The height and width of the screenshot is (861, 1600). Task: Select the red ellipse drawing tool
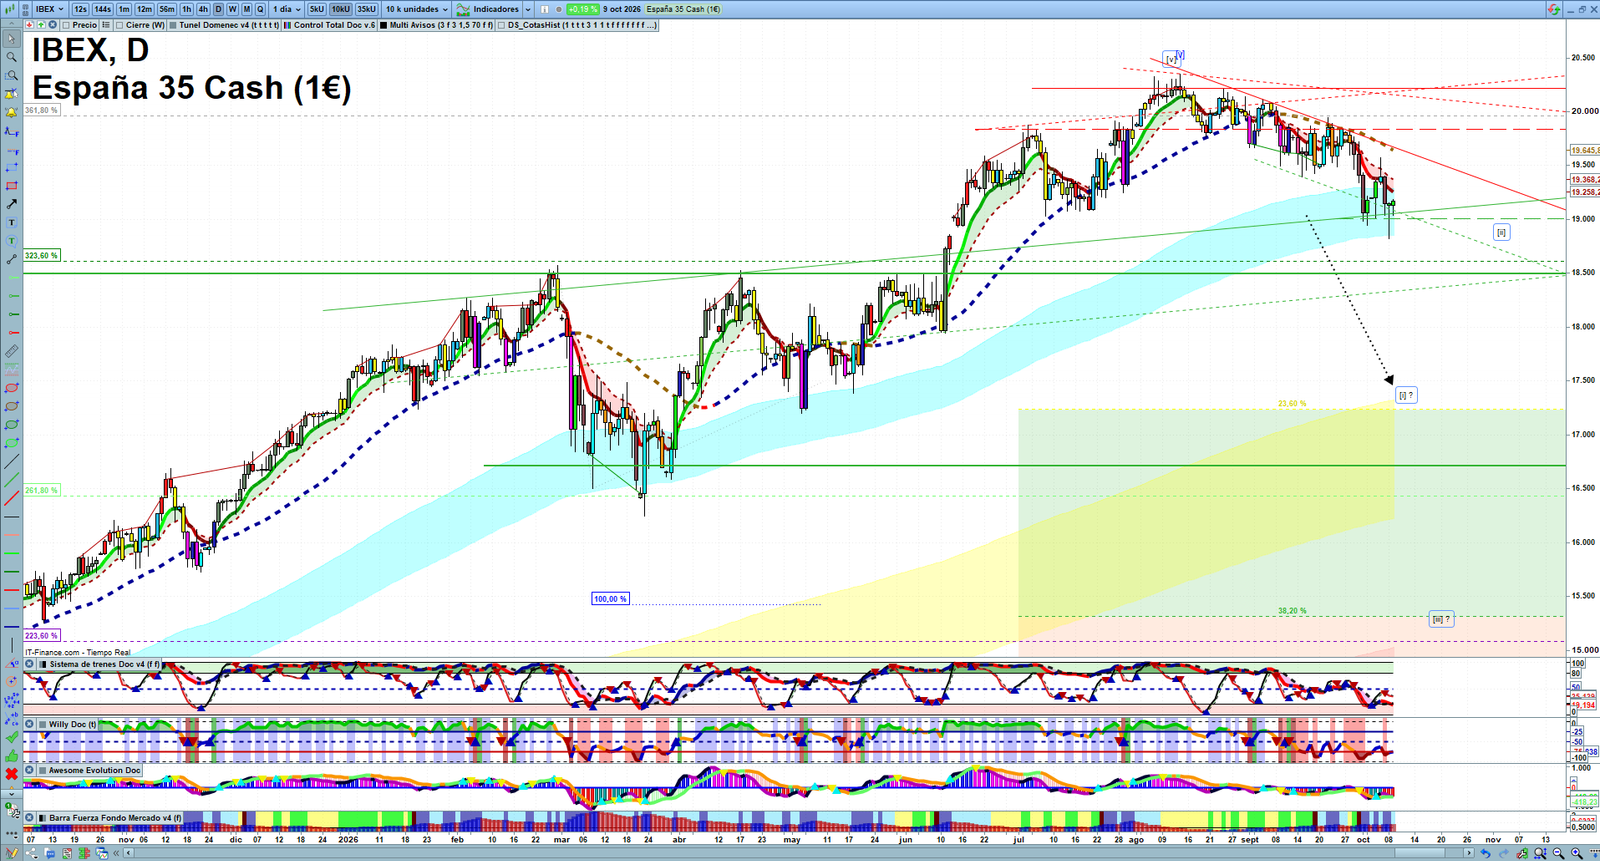(12, 388)
